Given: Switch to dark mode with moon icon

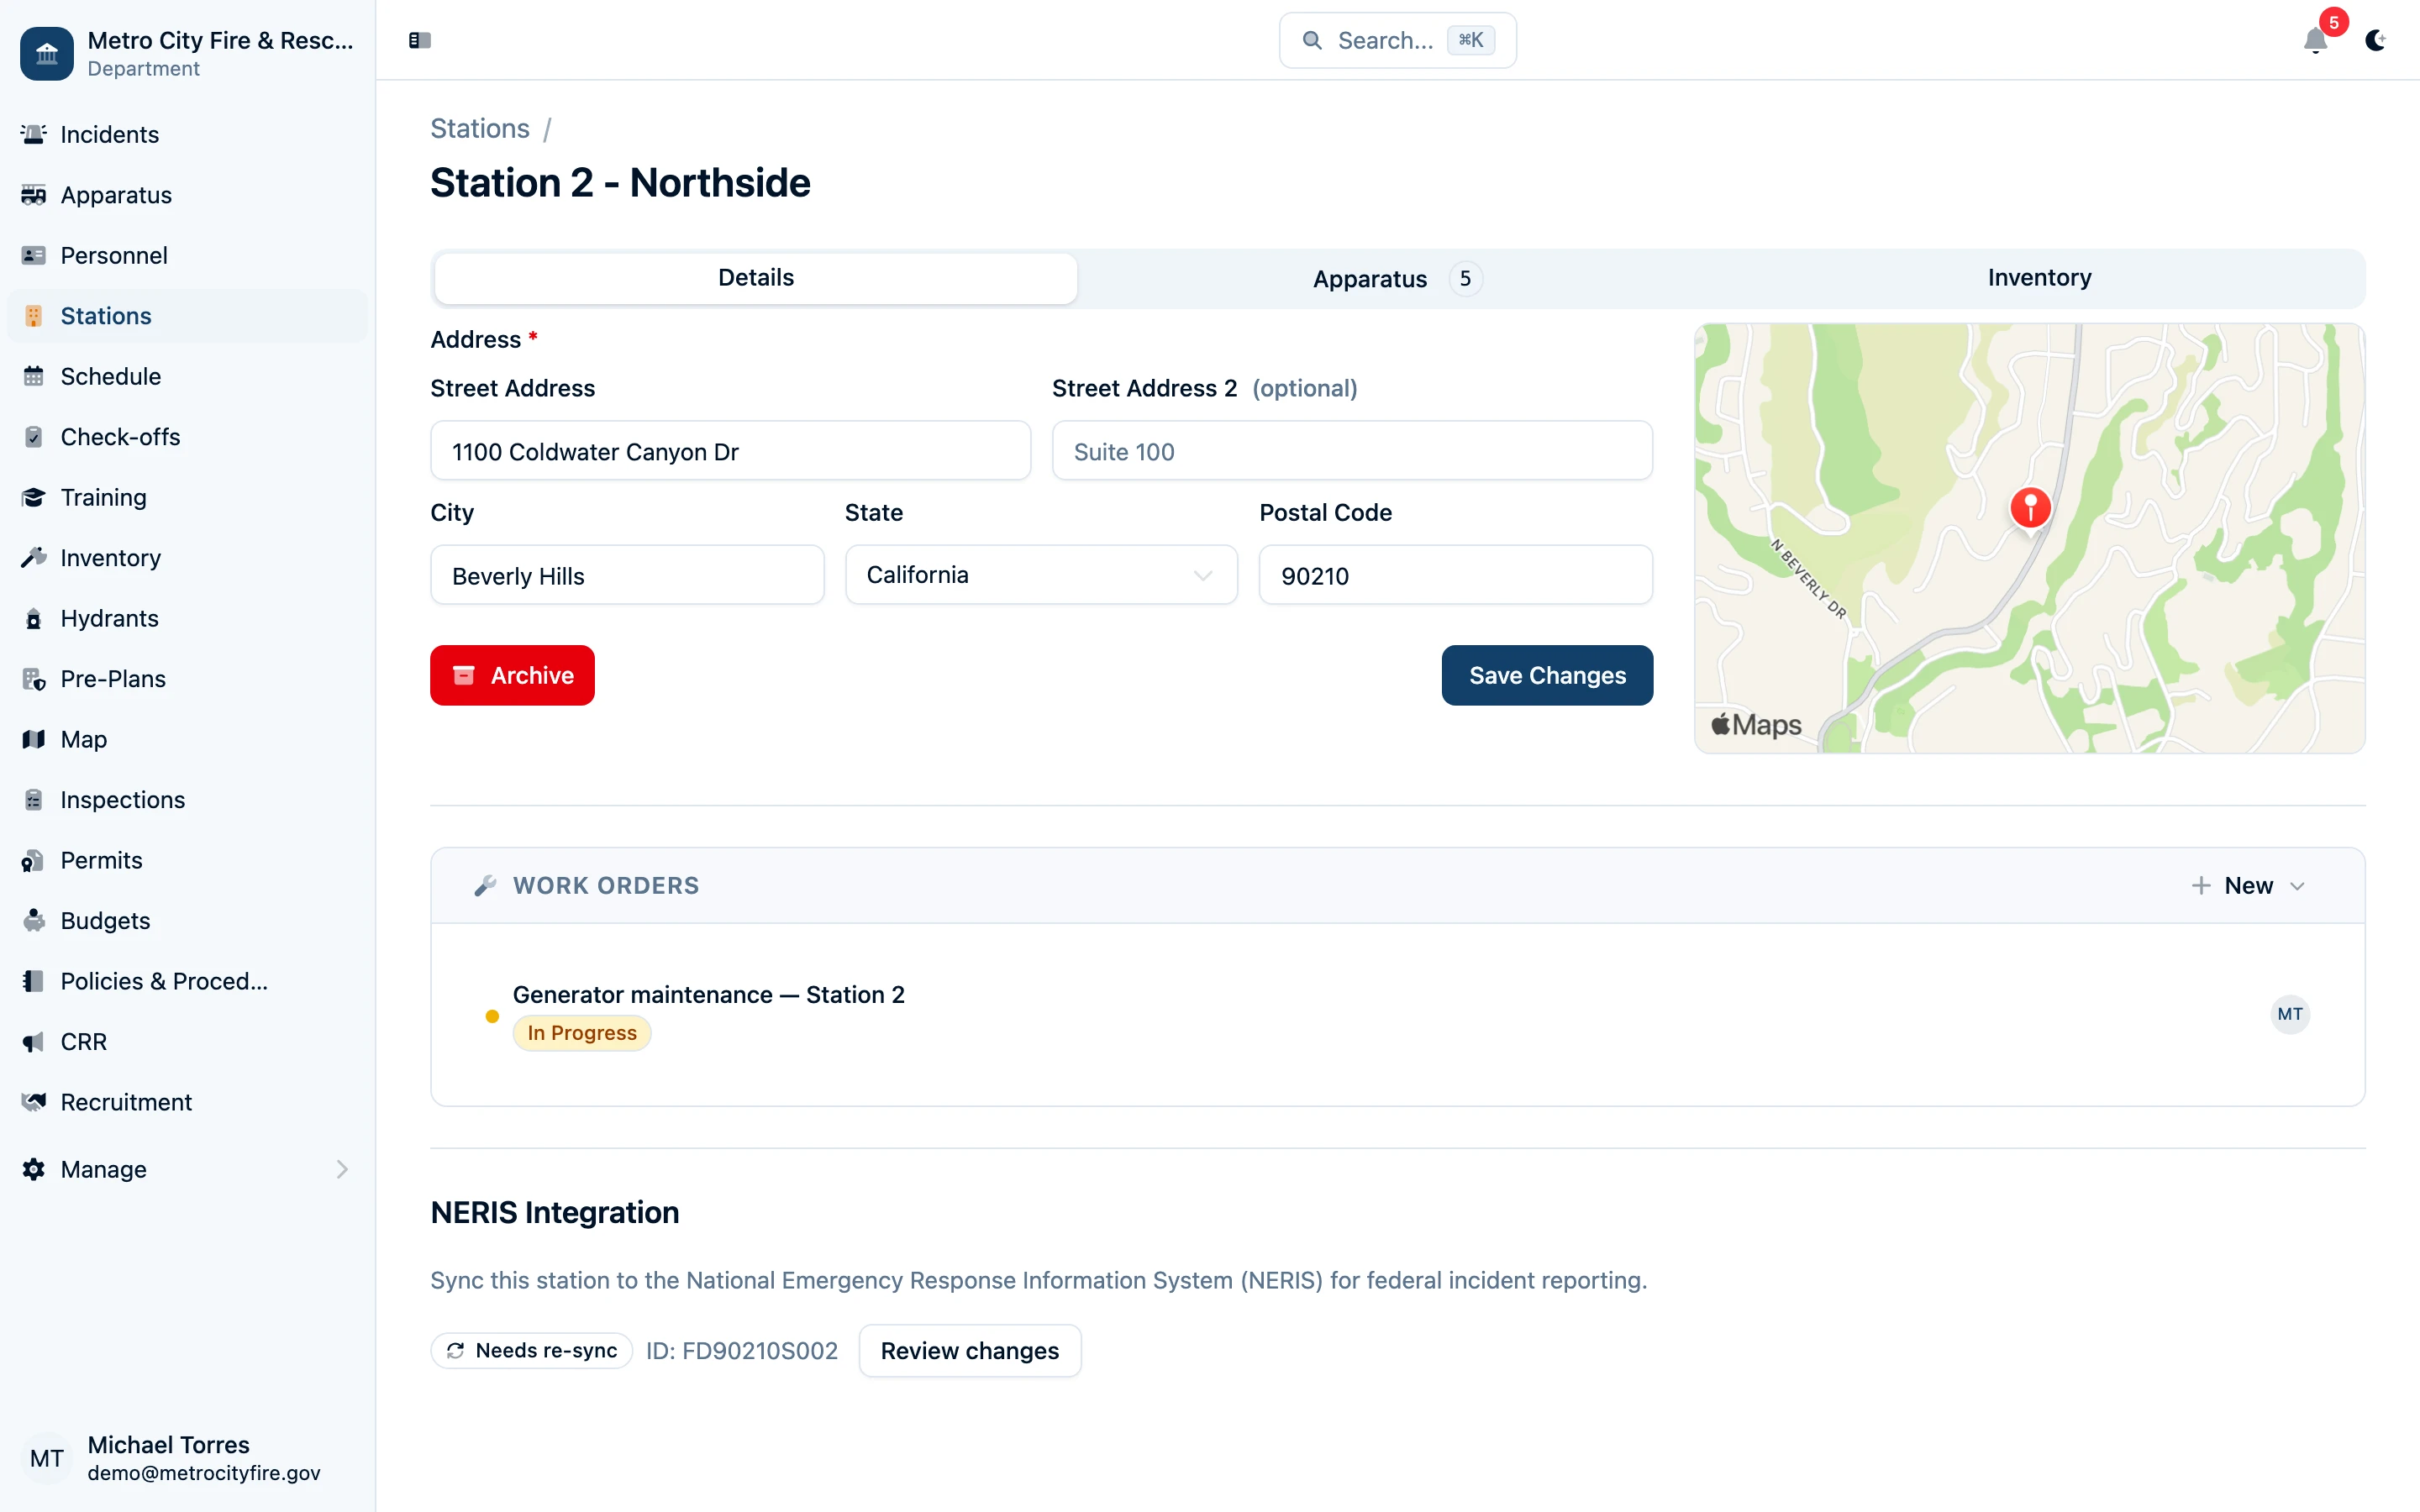Looking at the screenshot, I should [x=2375, y=40].
